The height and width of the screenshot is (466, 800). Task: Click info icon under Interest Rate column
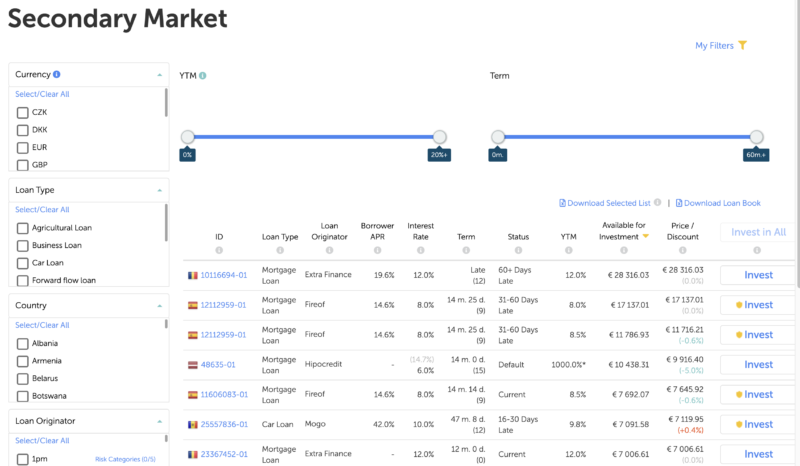click(x=420, y=250)
